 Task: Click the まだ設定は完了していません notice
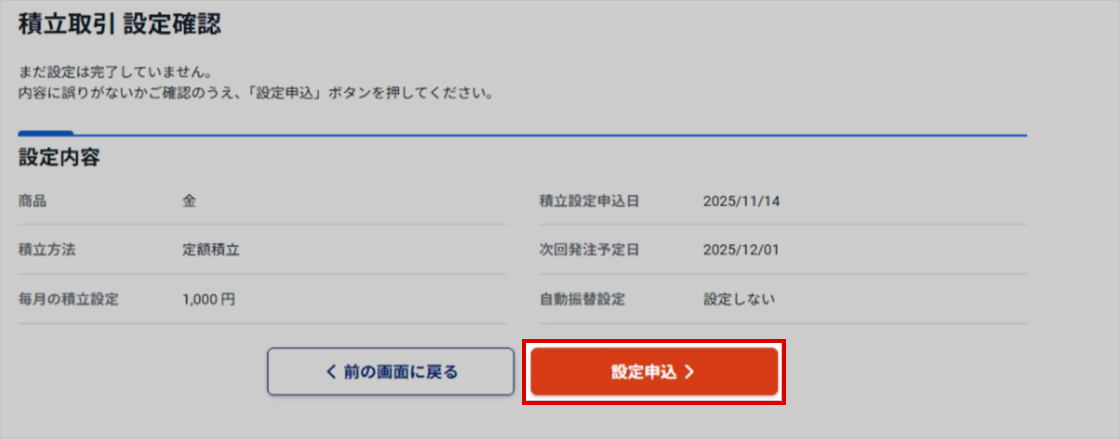tap(116, 73)
